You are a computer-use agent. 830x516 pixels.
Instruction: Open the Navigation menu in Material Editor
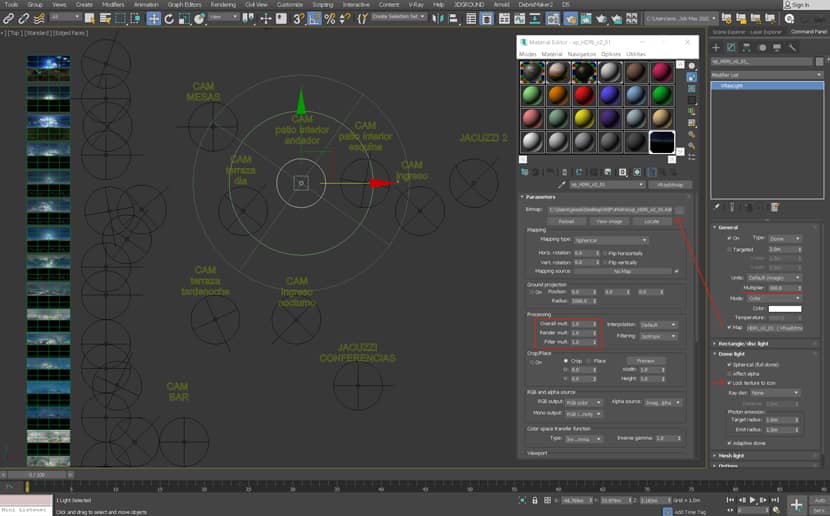(x=582, y=55)
